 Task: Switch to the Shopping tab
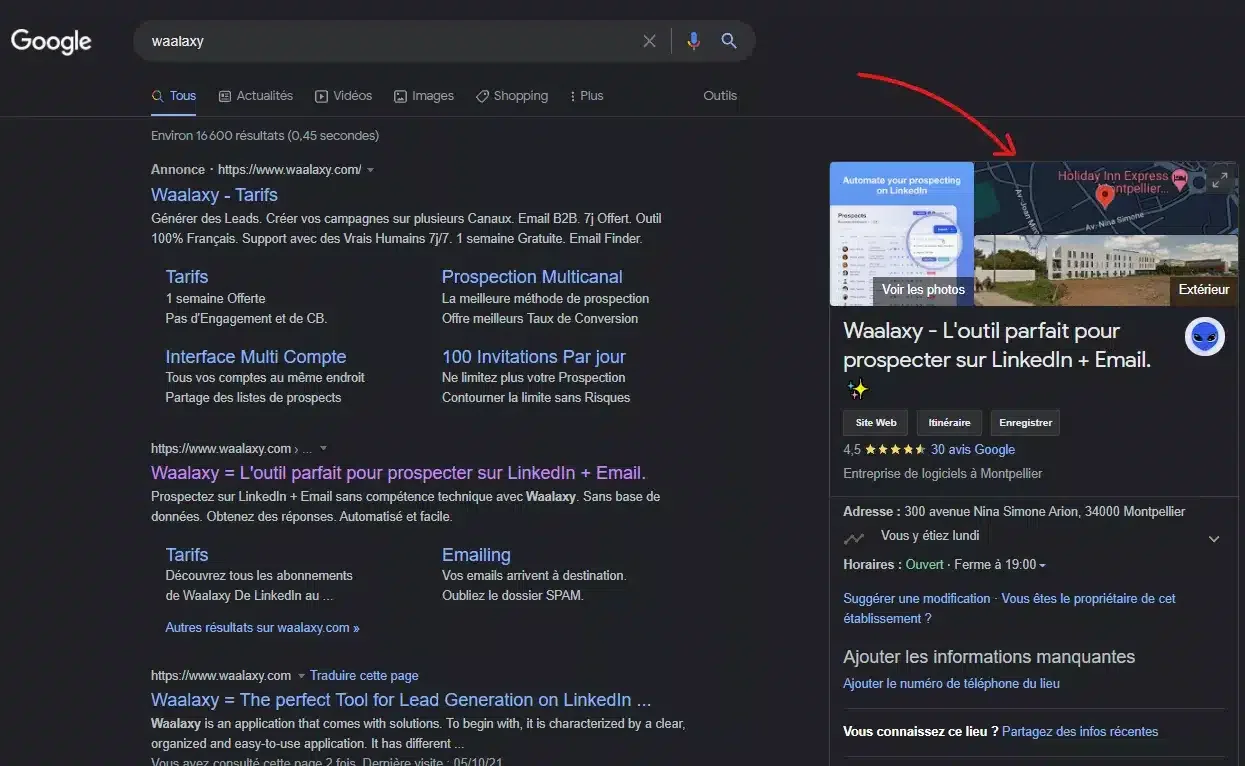click(x=512, y=96)
